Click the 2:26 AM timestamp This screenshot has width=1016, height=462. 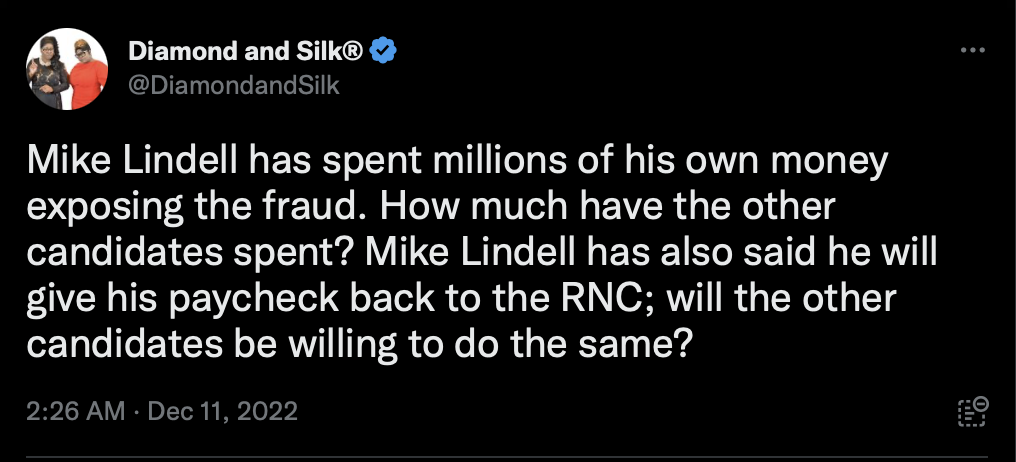pyautogui.click(x=76, y=411)
